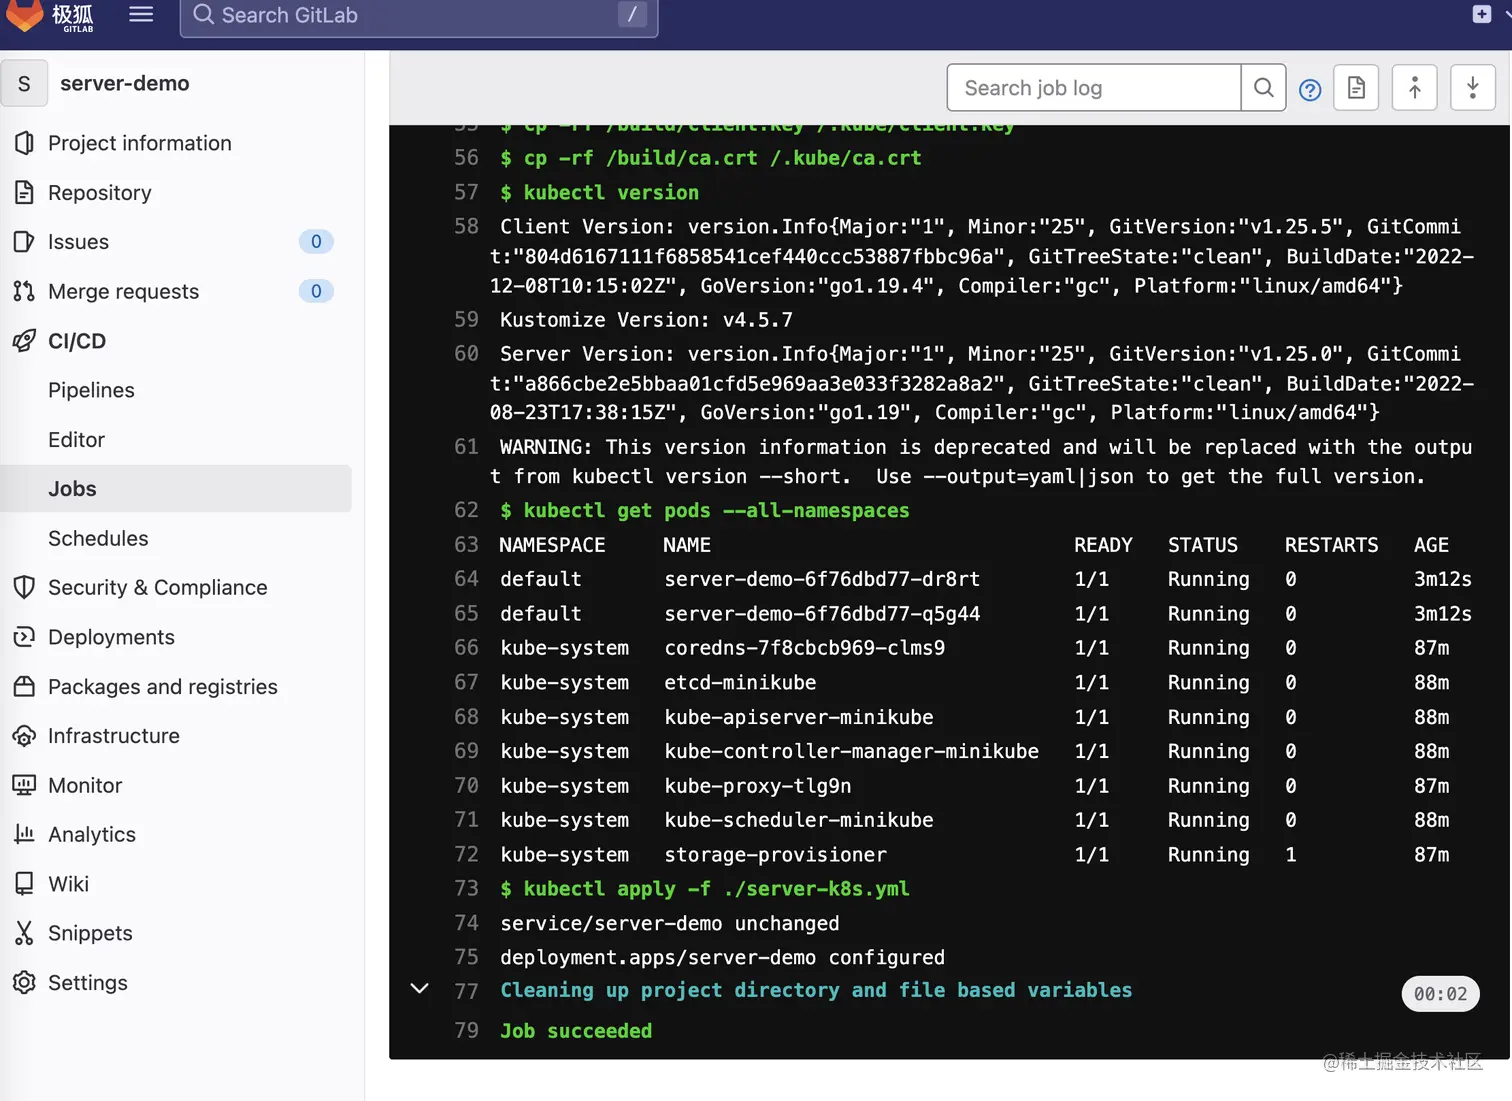1512x1101 pixels.
Task: Open the hamburger navigation menu
Action: tap(141, 14)
